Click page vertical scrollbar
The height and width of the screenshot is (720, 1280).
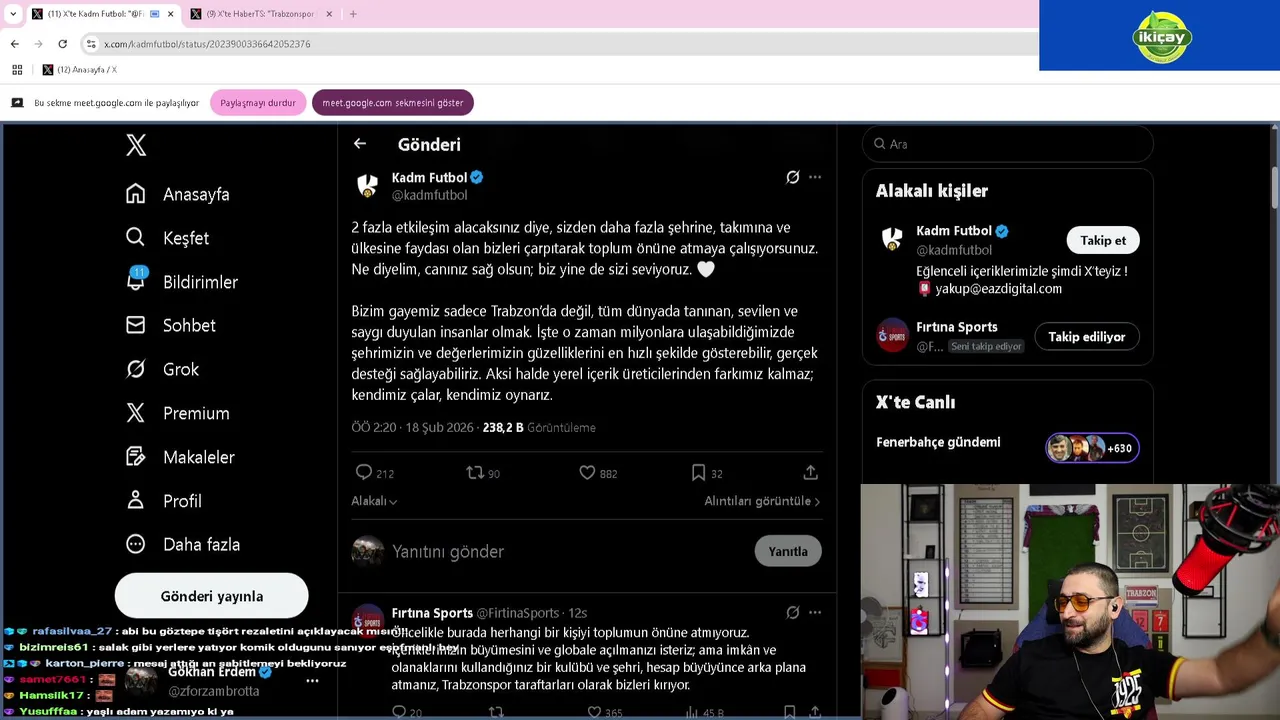click(1274, 188)
